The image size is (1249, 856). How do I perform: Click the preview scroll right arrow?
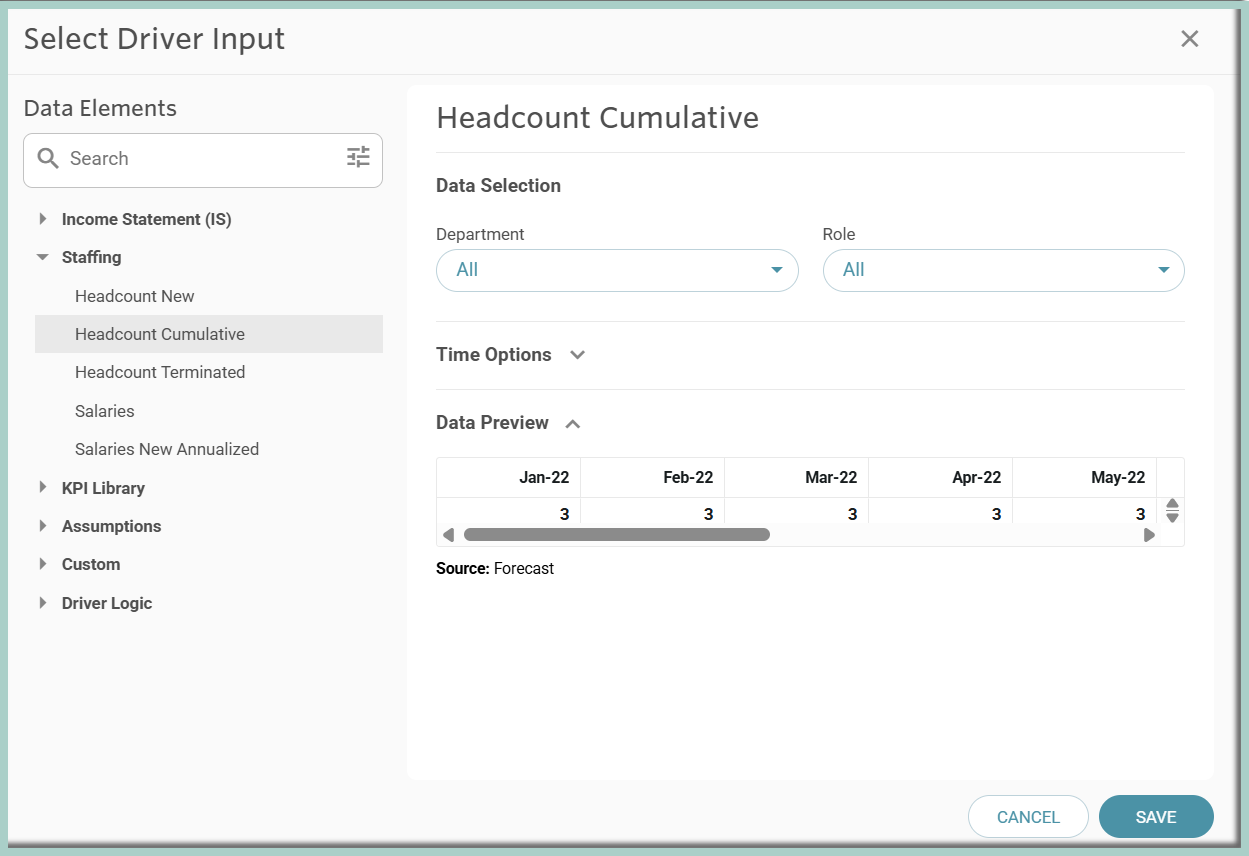point(1149,535)
